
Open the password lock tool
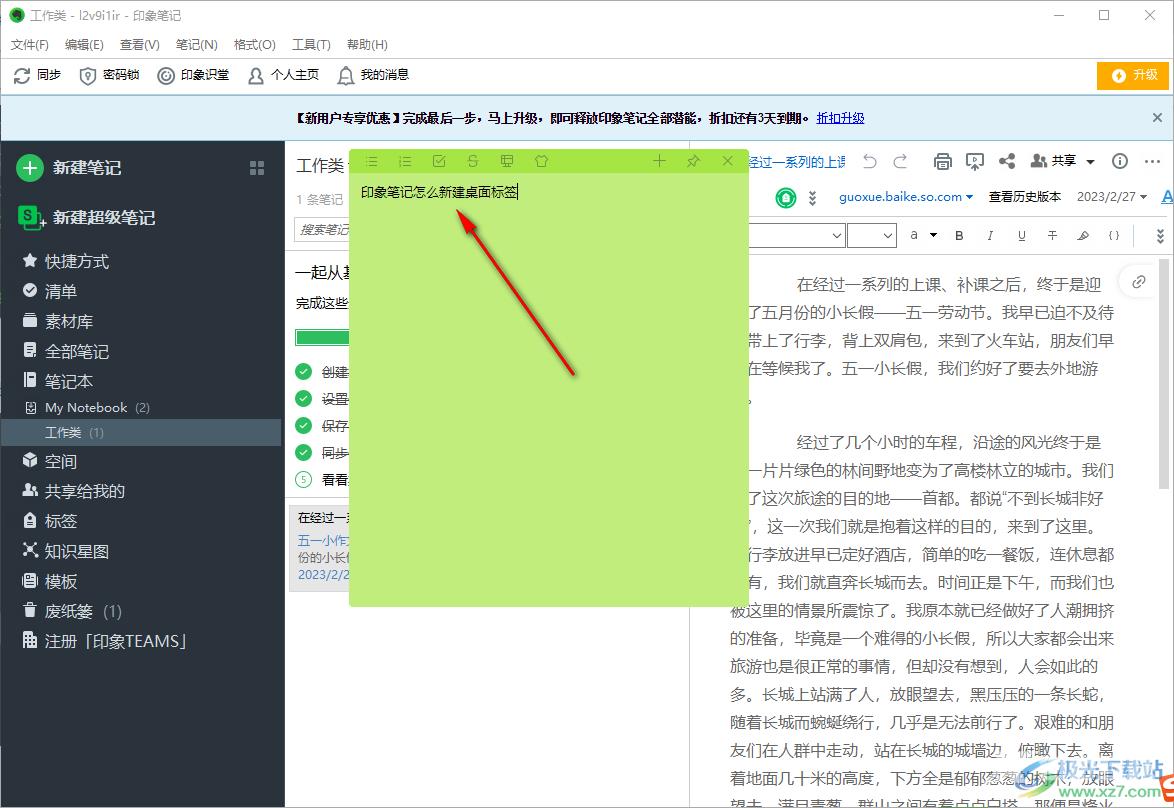[109, 75]
